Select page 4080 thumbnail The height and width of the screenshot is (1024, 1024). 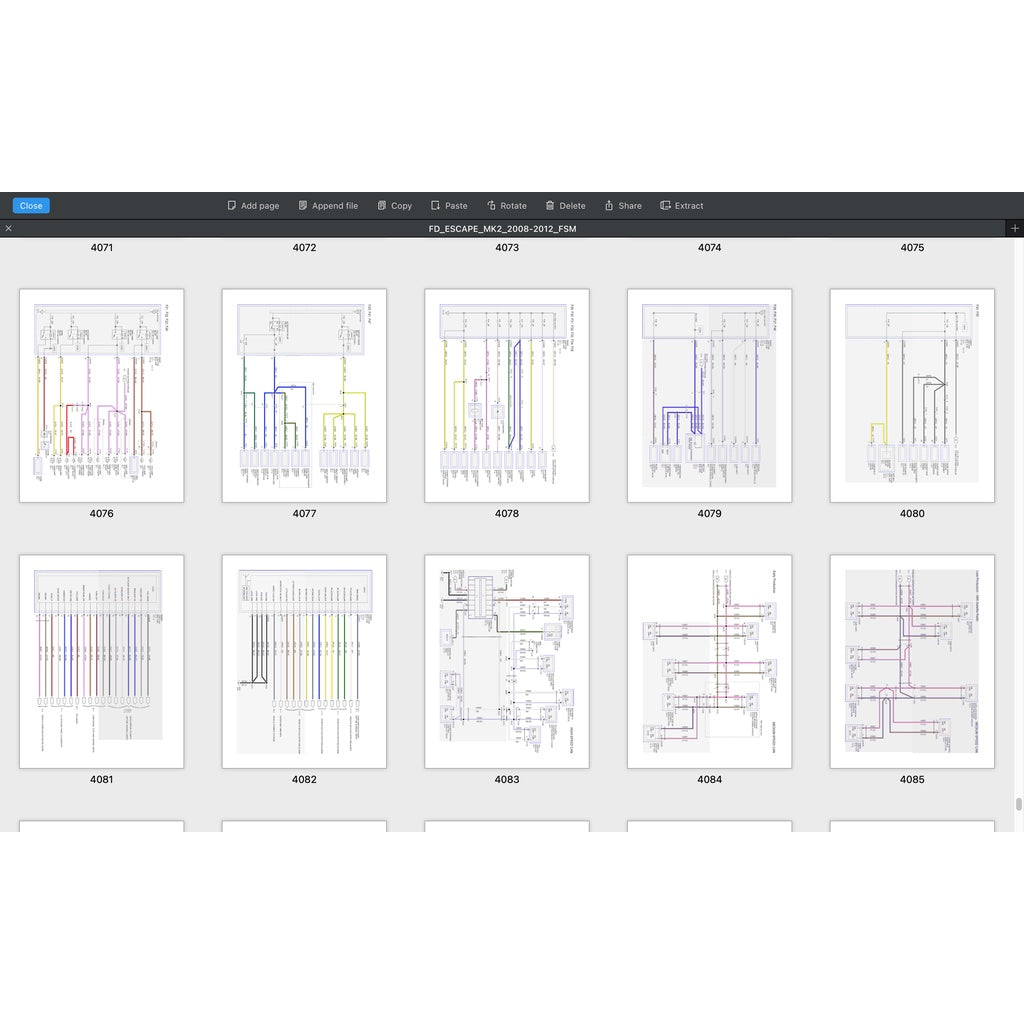coord(912,396)
